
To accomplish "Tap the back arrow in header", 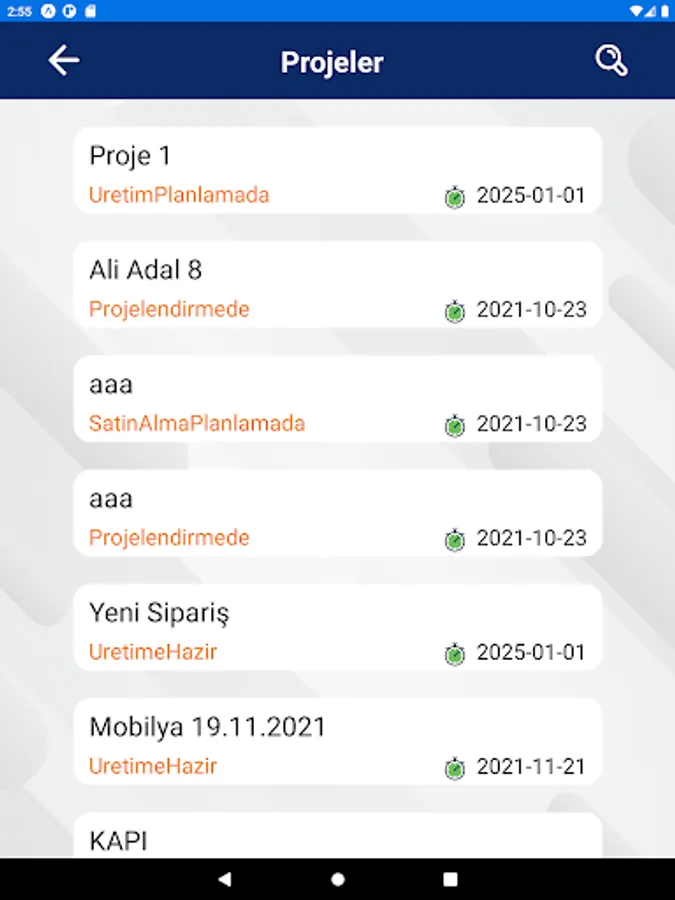I will pyautogui.click(x=64, y=61).
